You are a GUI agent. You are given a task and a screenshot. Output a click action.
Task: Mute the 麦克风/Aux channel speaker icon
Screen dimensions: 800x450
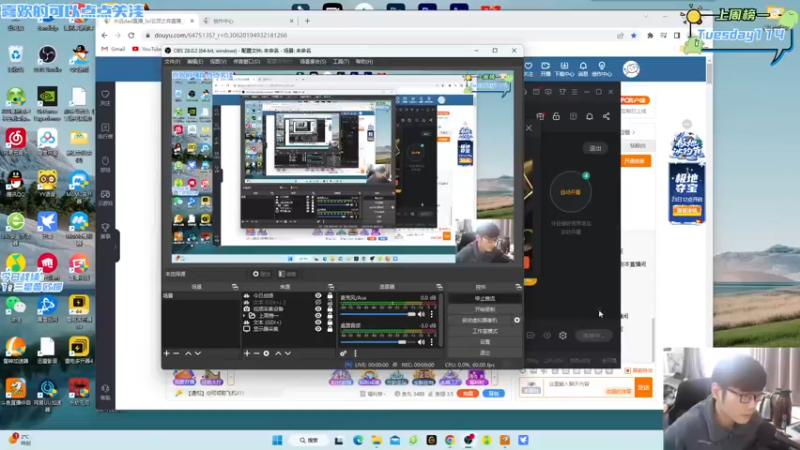point(421,314)
